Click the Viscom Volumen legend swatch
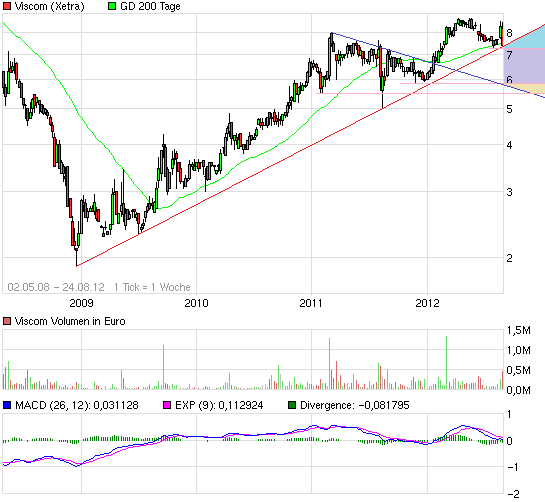This screenshot has width=545, height=502. click(x=7, y=321)
